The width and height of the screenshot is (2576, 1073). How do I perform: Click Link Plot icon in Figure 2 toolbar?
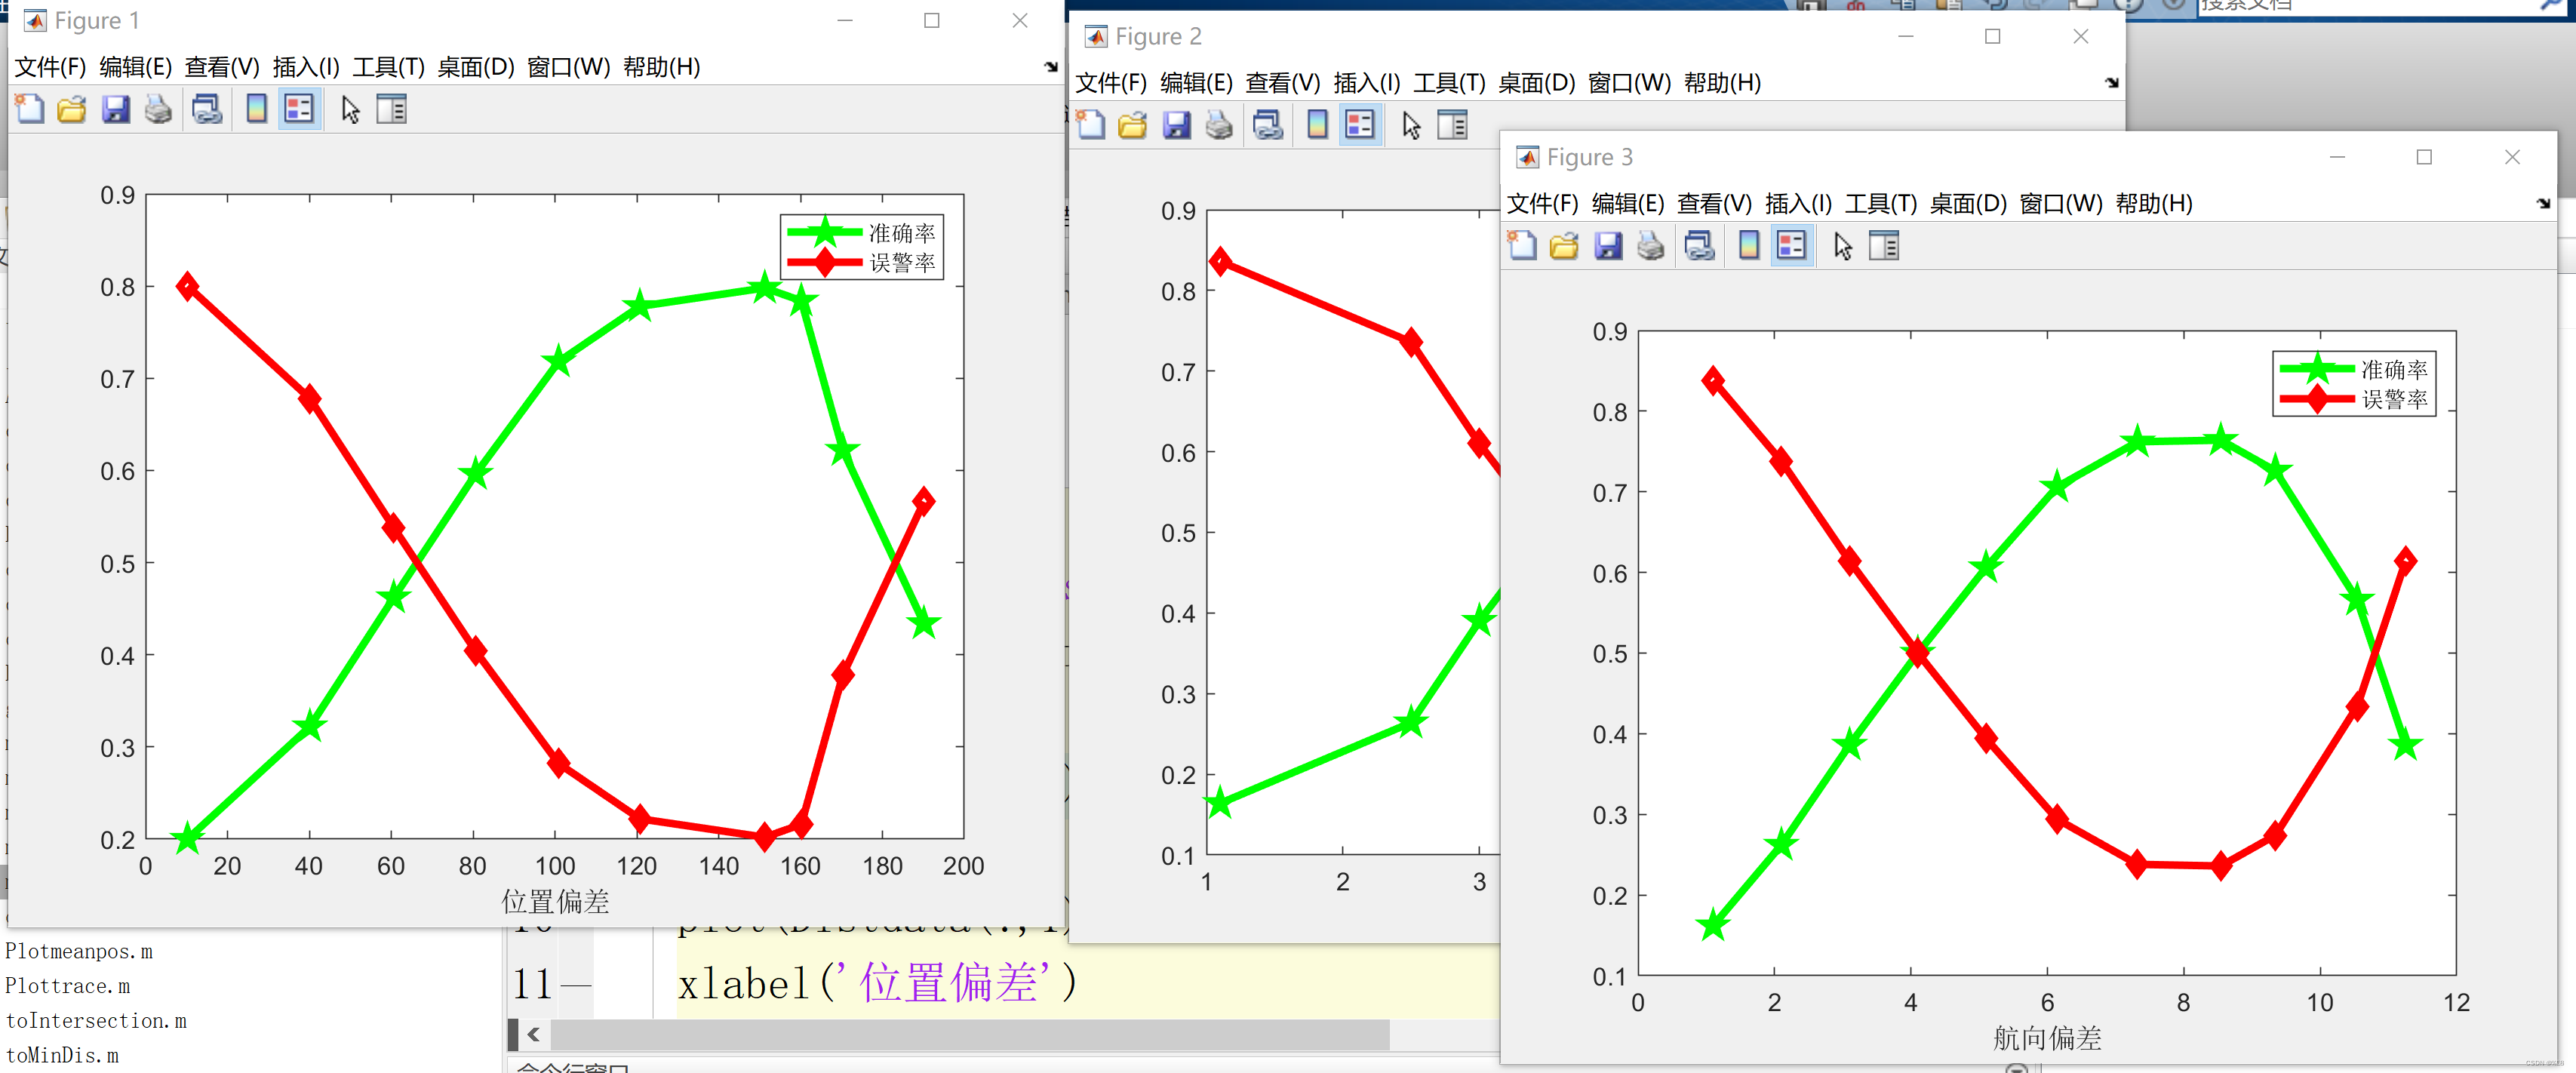pos(1268,125)
